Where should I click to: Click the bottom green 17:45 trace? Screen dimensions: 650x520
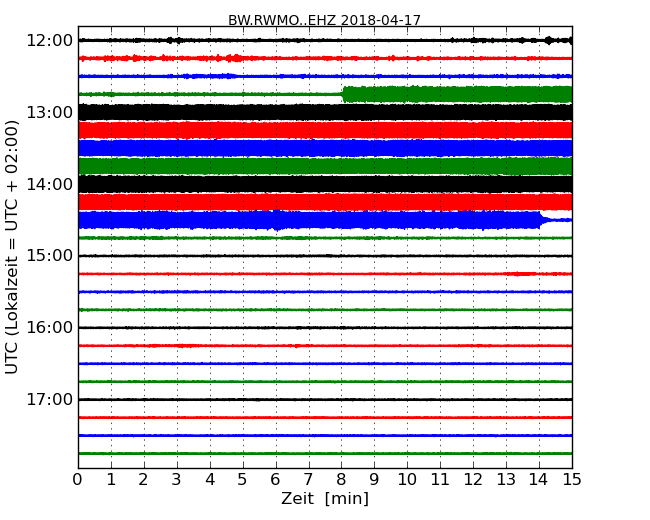(325, 453)
